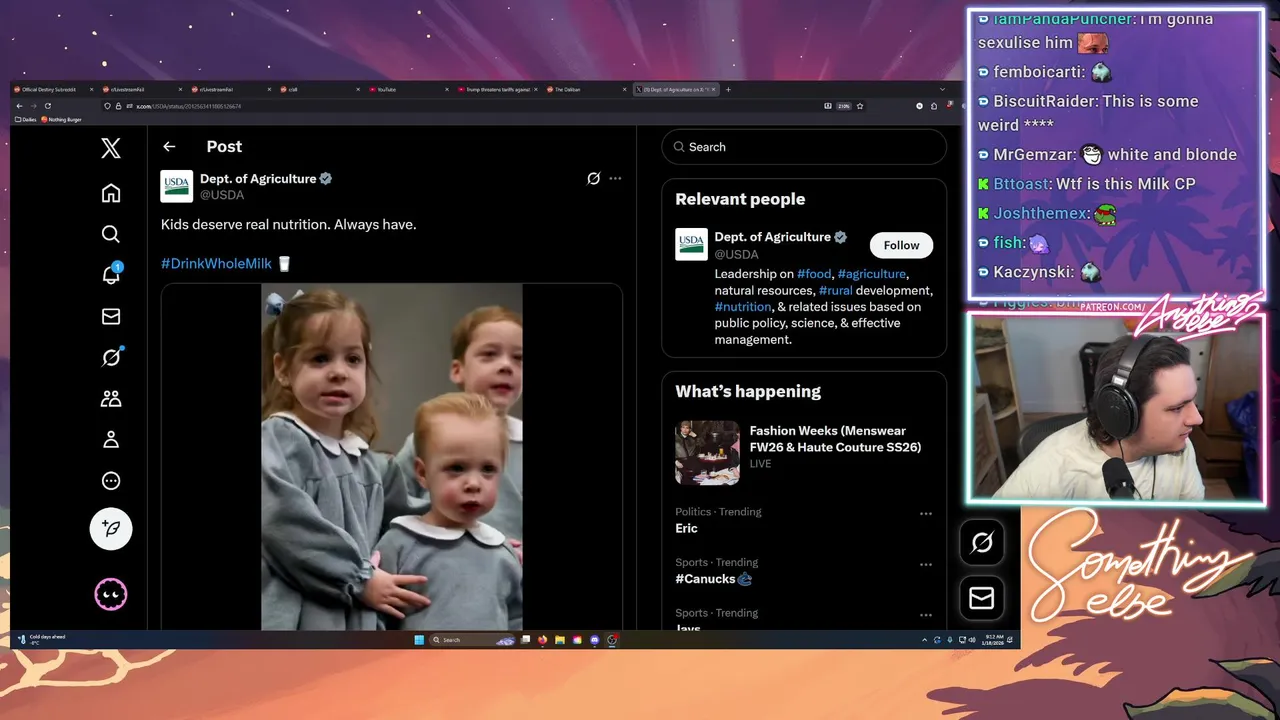Screen dimensions: 1280x720
Task: Click the browser reload button
Action: (x=47, y=106)
